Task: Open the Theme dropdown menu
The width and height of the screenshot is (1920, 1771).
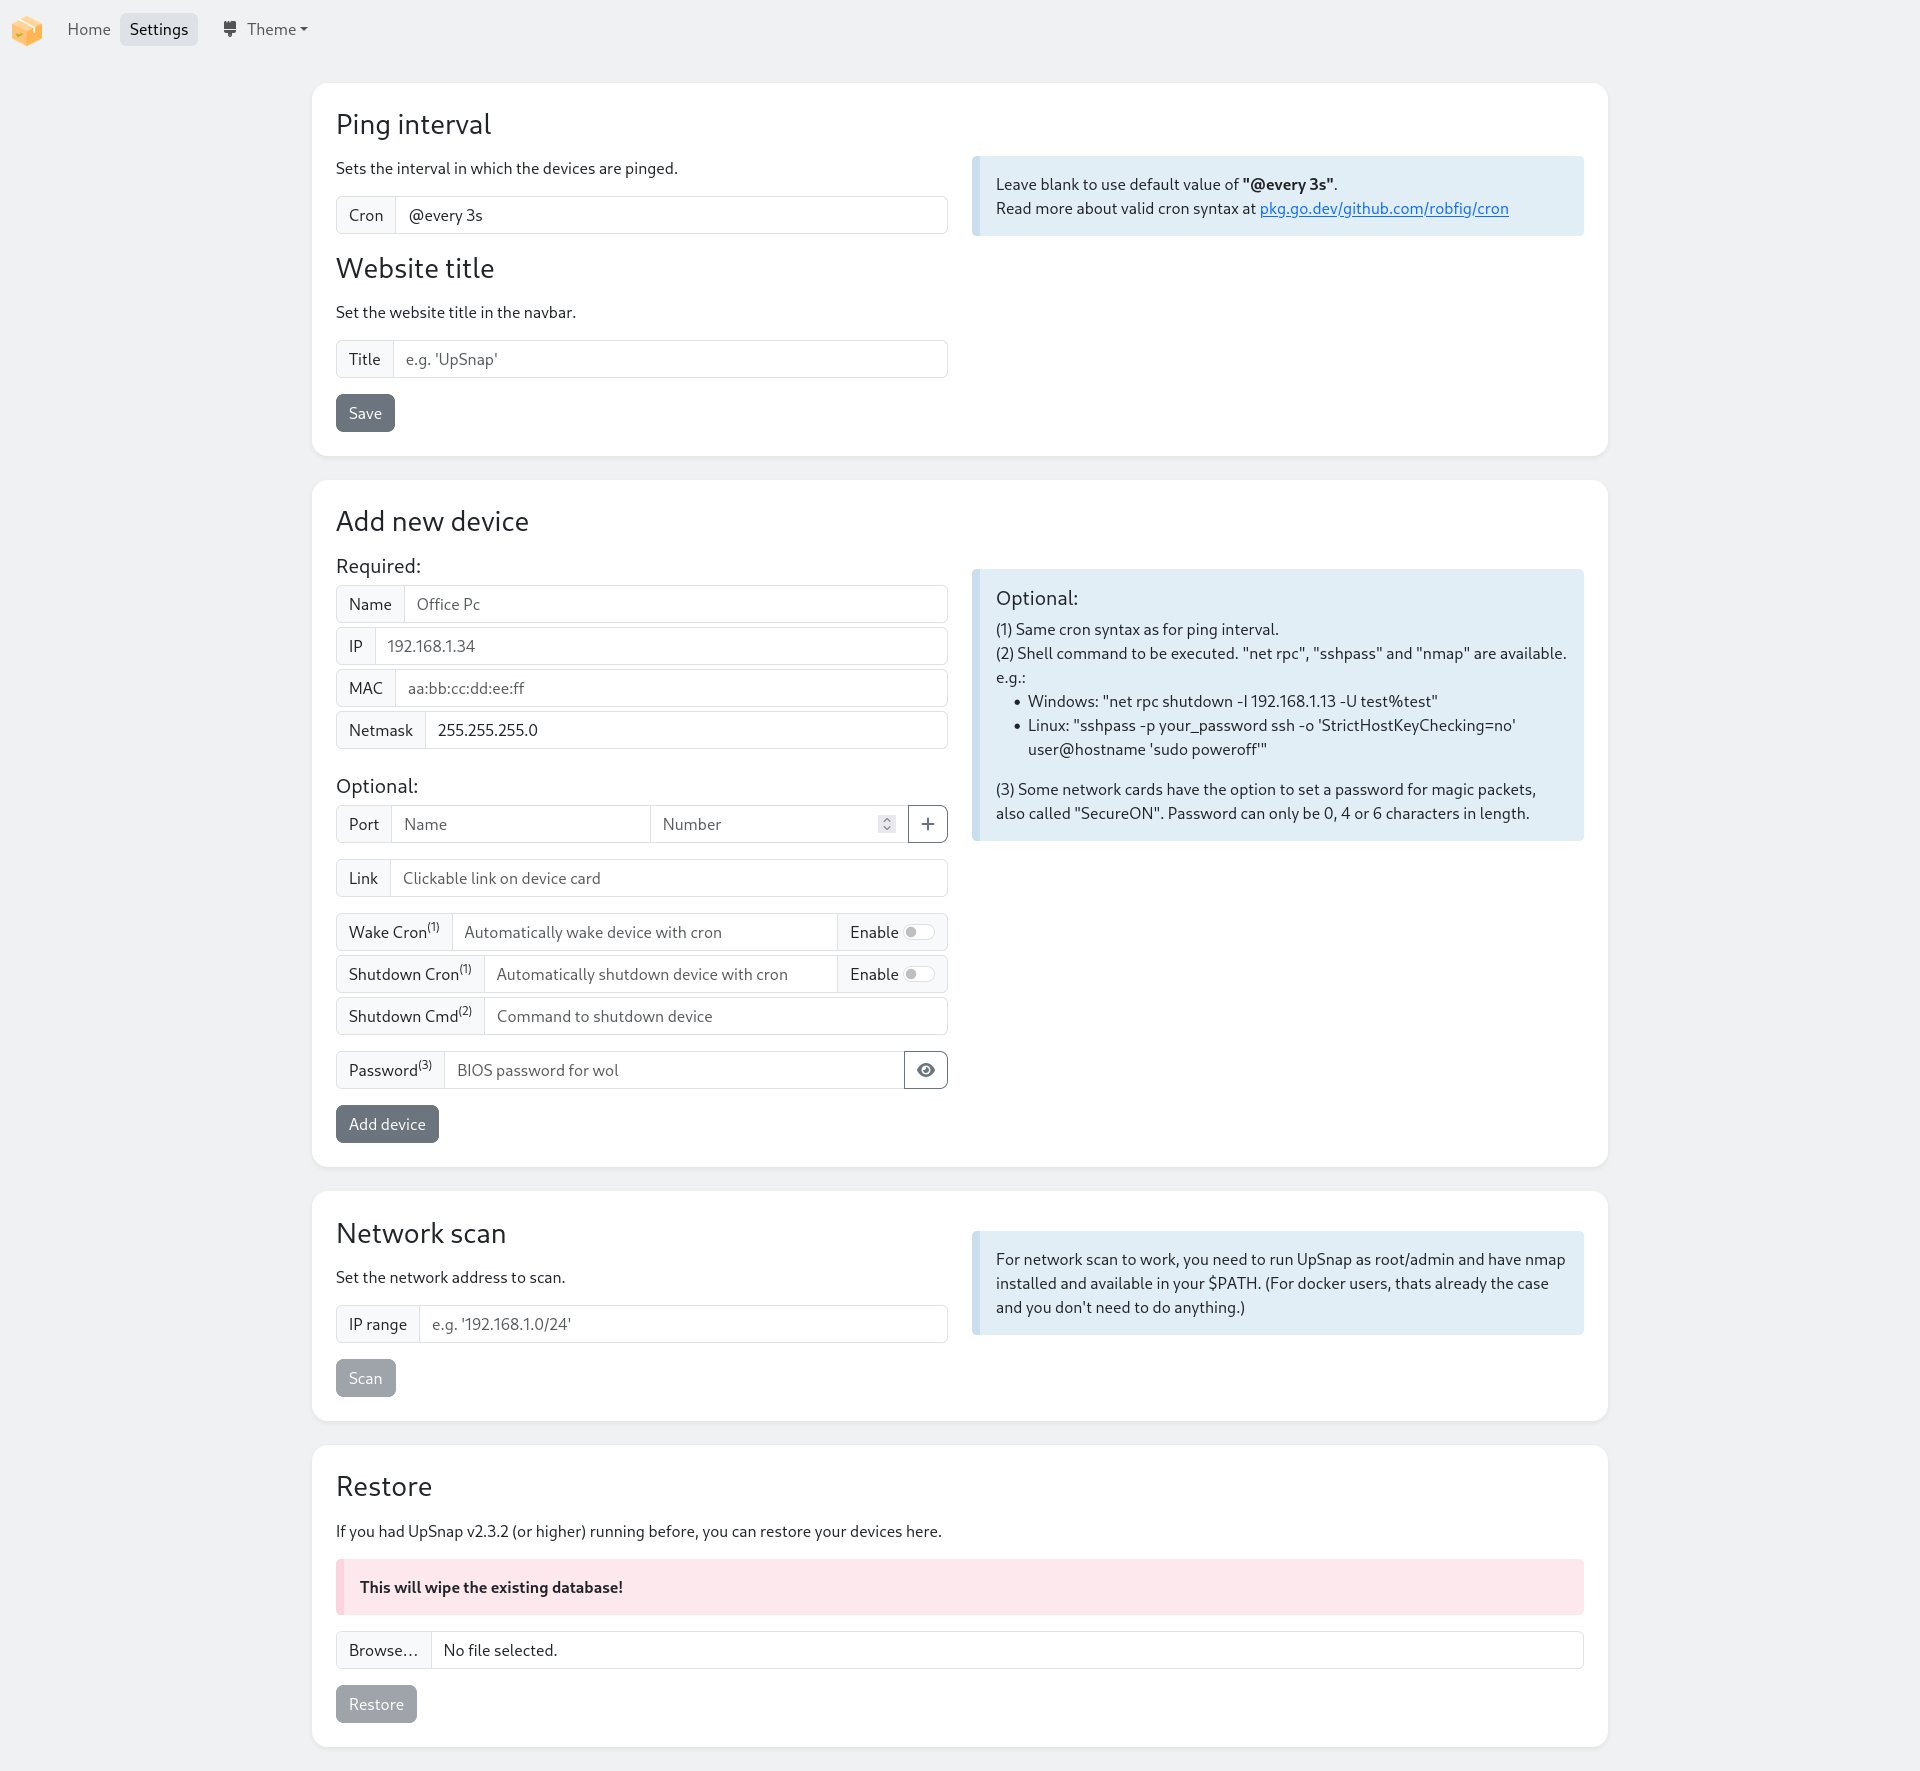Action: click(x=266, y=29)
